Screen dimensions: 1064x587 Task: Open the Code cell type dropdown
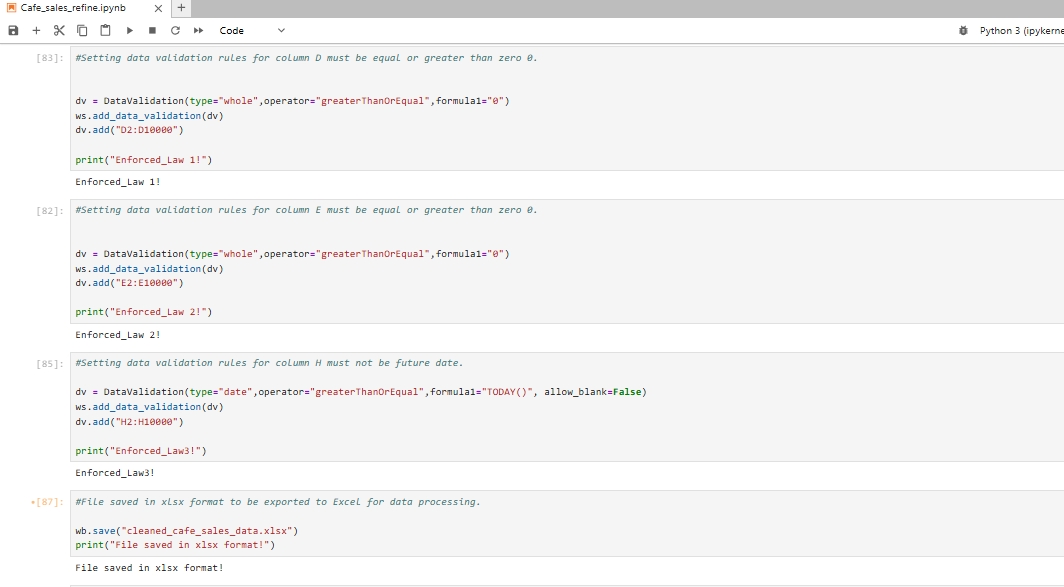251,31
